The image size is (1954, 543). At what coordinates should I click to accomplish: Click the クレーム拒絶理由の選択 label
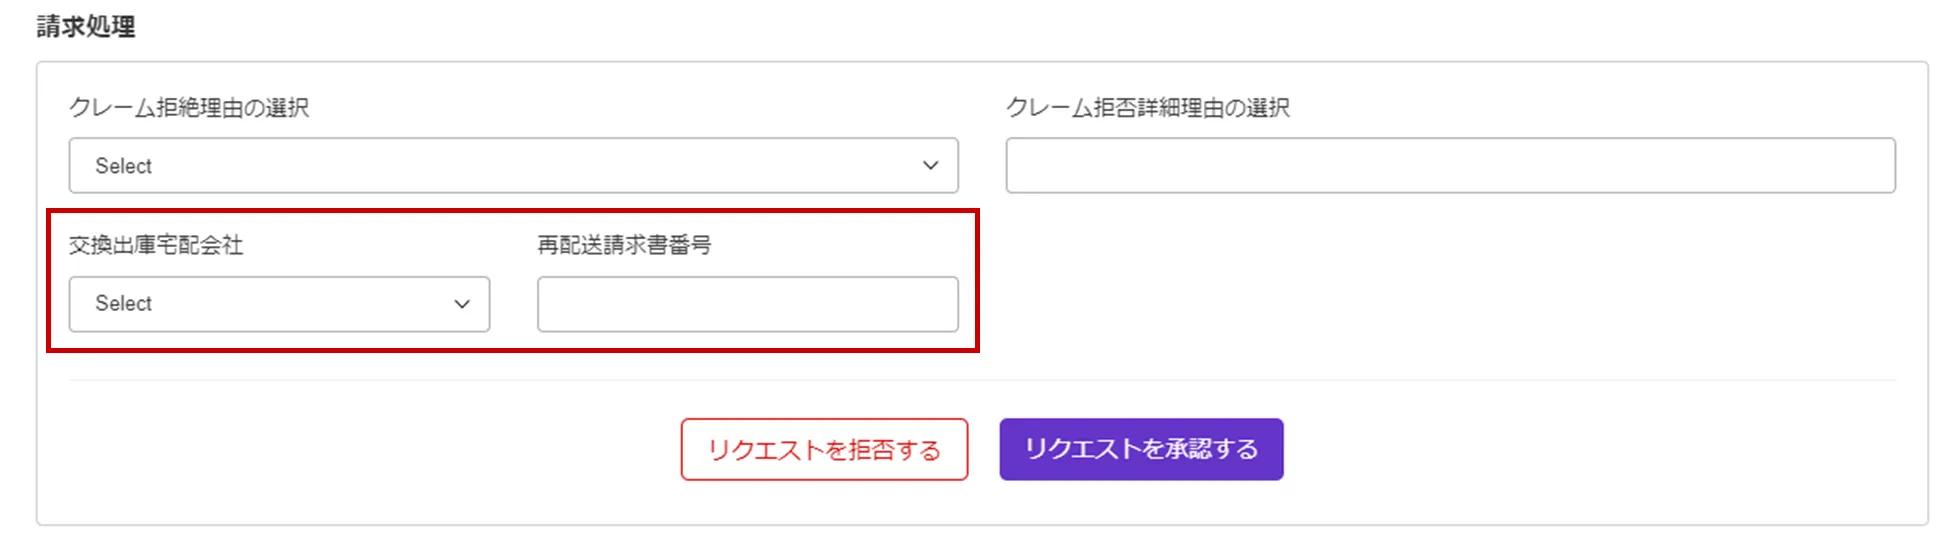coord(189,108)
